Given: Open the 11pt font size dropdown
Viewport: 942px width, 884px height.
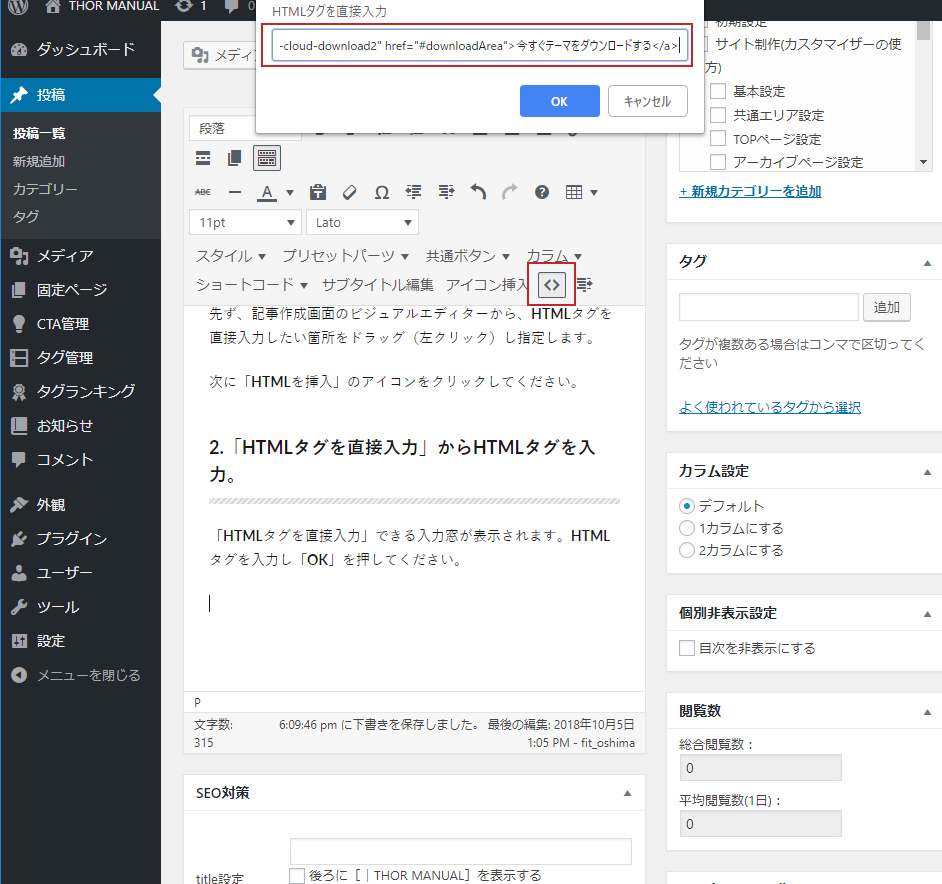Looking at the screenshot, I should (x=245, y=222).
